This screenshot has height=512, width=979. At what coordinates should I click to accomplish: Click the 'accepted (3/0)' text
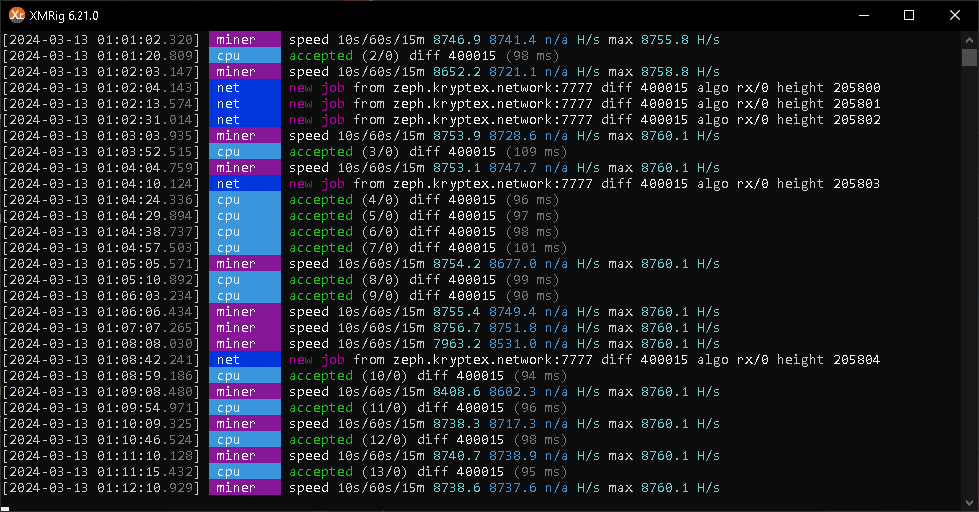click(x=344, y=152)
